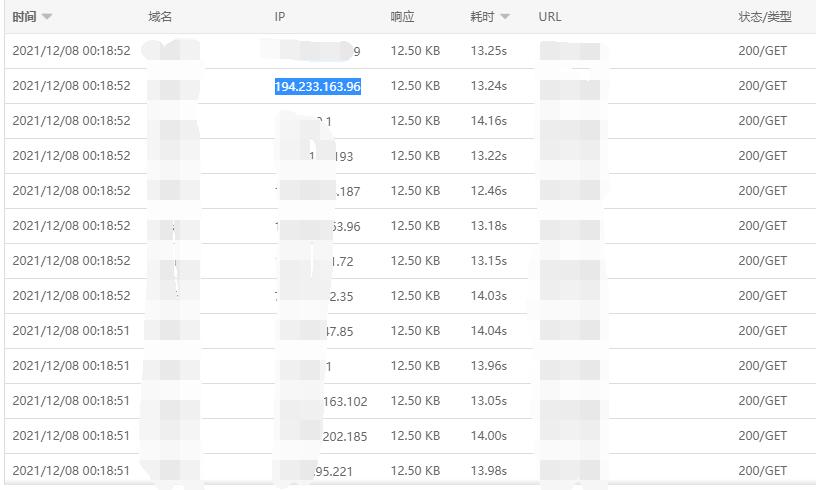Click the 域名 column header
This screenshot has width=816, height=490.
160,17
